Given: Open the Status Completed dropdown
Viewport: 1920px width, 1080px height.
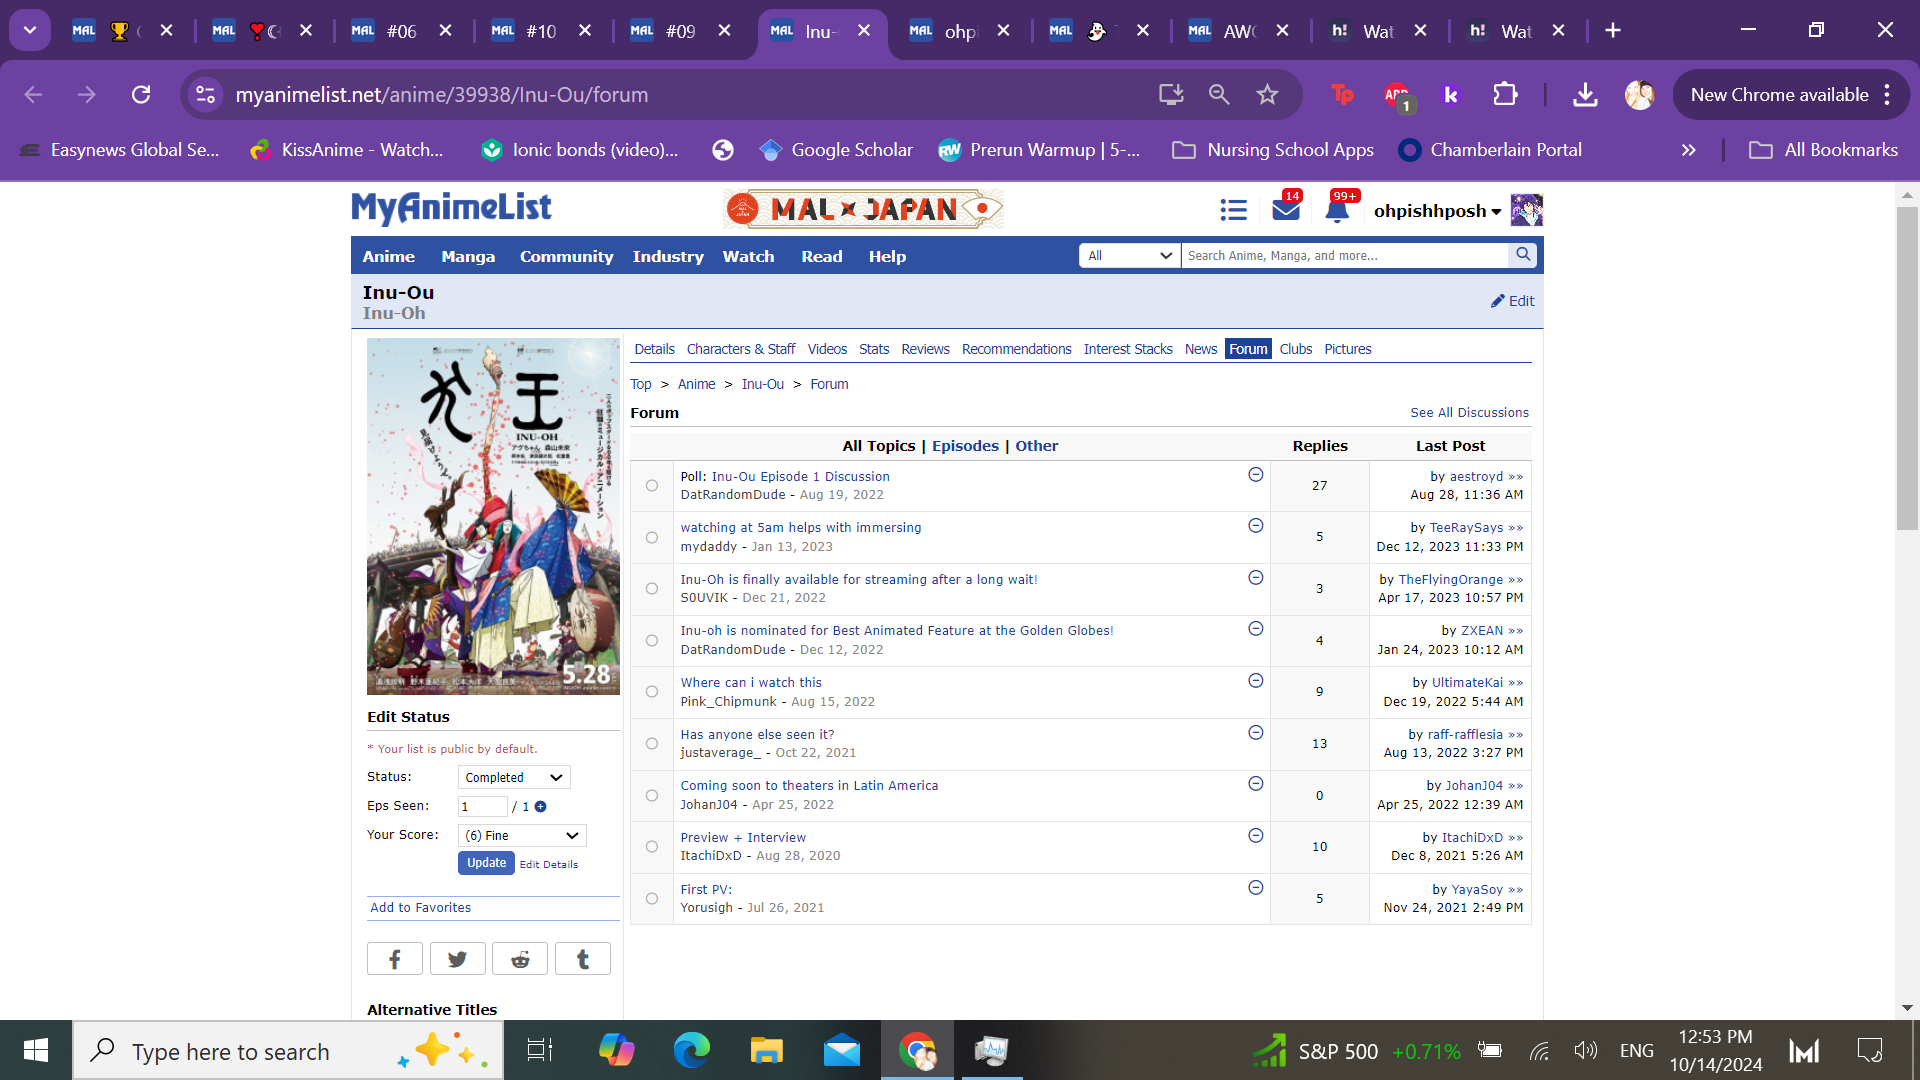Looking at the screenshot, I should pos(514,778).
